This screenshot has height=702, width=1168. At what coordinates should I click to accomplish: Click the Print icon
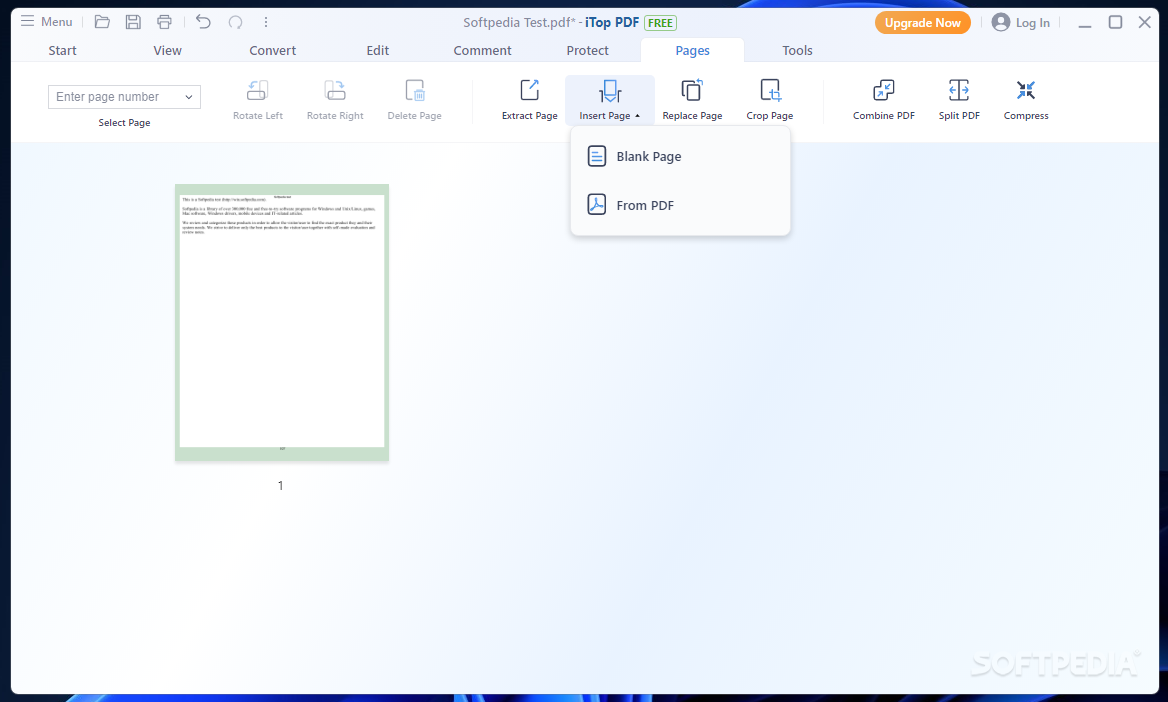click(164, 22)
